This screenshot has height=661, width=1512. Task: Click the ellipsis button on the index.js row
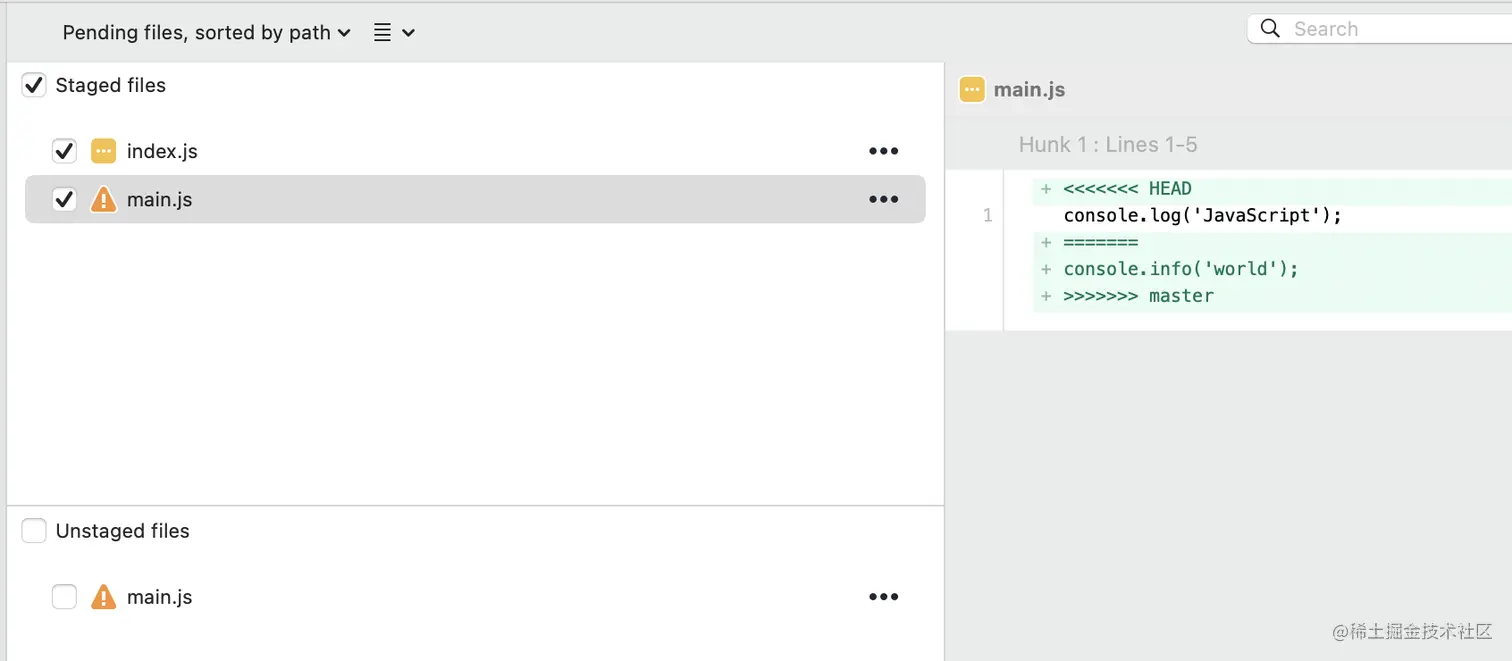(884, 150)
